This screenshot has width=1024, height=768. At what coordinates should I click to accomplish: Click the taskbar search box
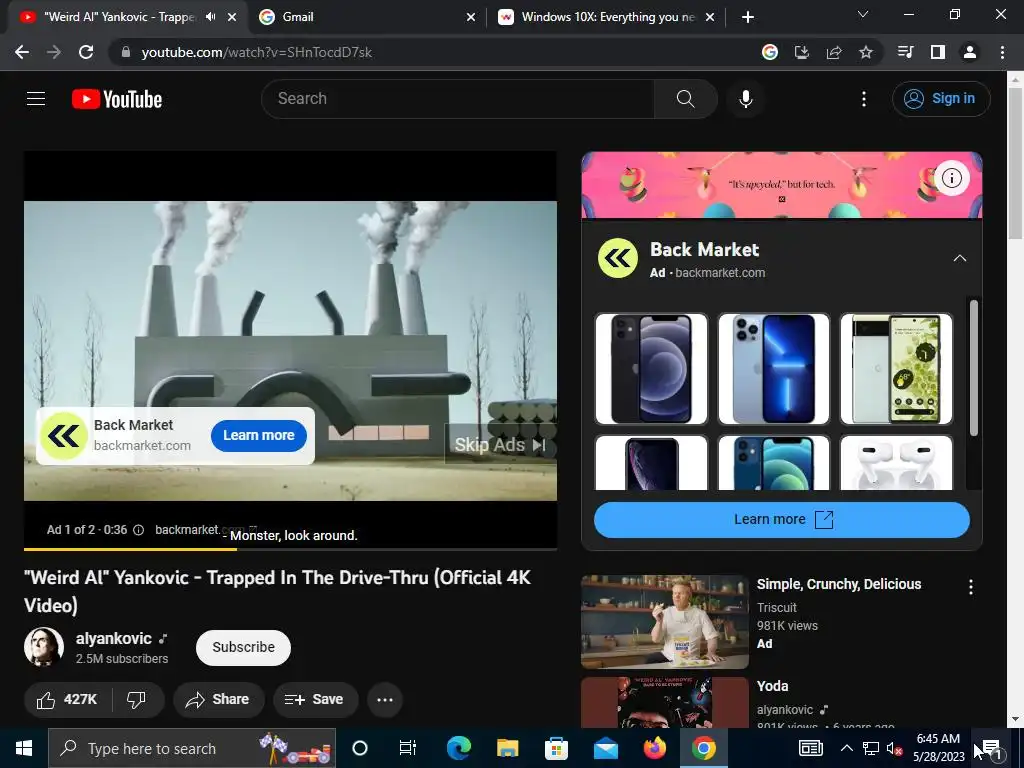(192, 748)
